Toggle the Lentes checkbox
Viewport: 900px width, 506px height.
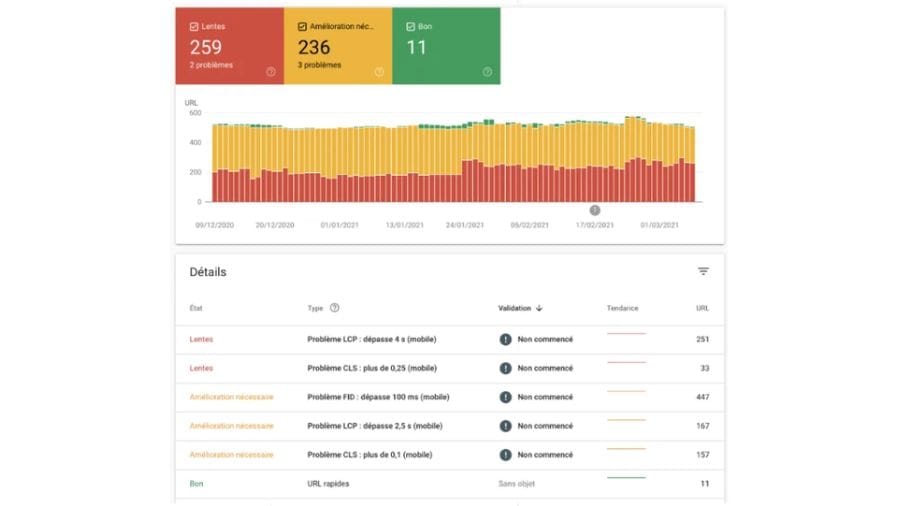click(x=194, y=26)
